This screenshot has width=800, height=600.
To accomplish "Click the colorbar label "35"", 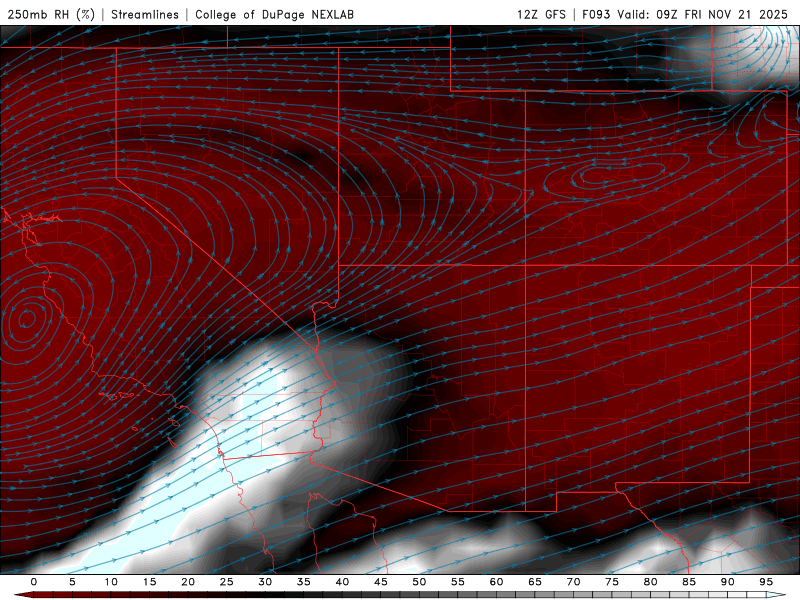I will click(304, 582).
